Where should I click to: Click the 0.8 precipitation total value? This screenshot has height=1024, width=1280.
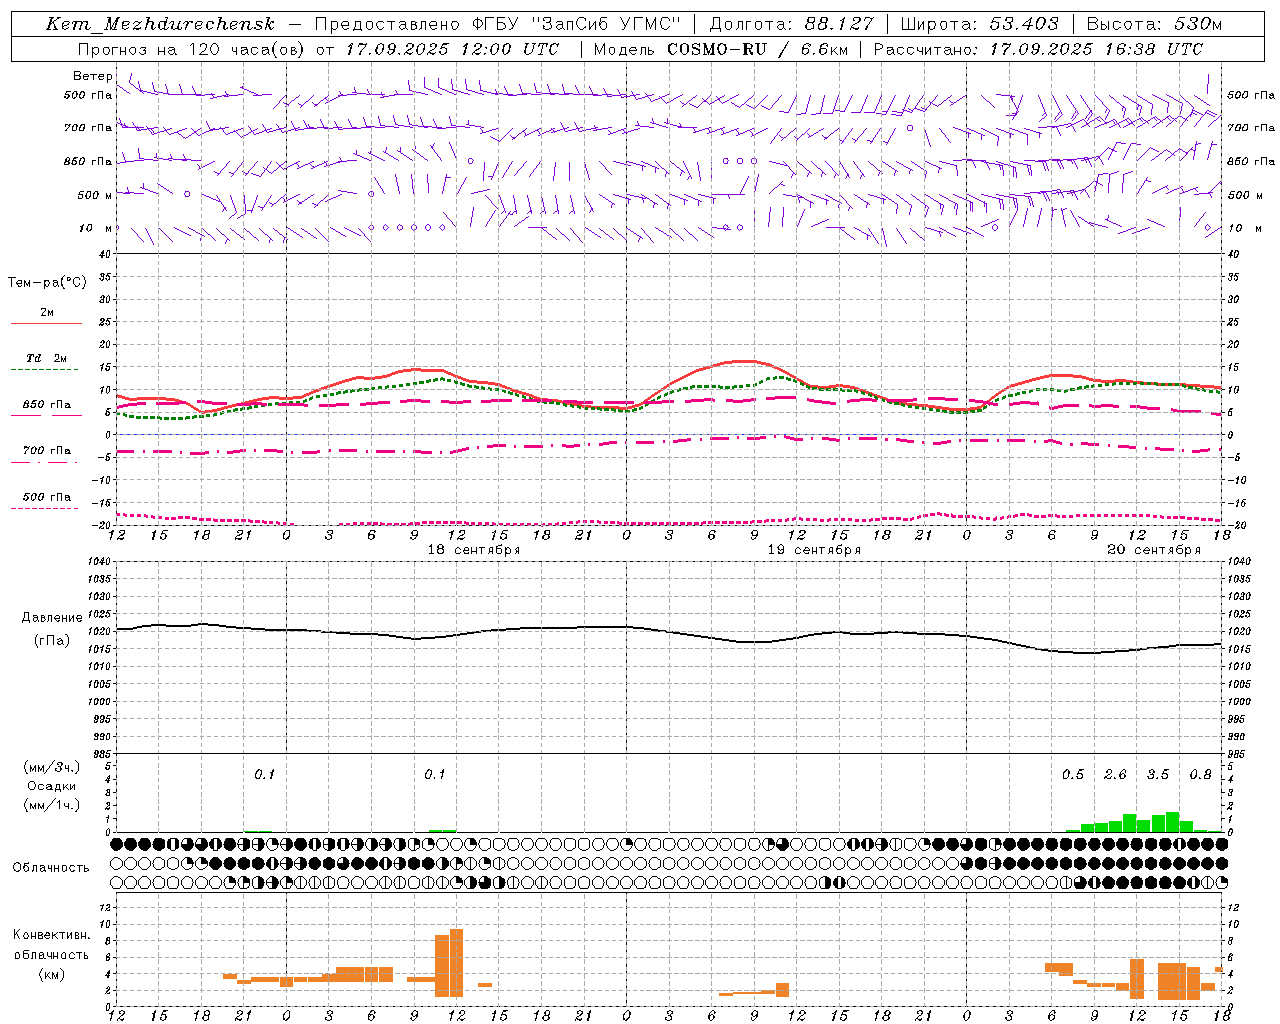(1200, 775)
